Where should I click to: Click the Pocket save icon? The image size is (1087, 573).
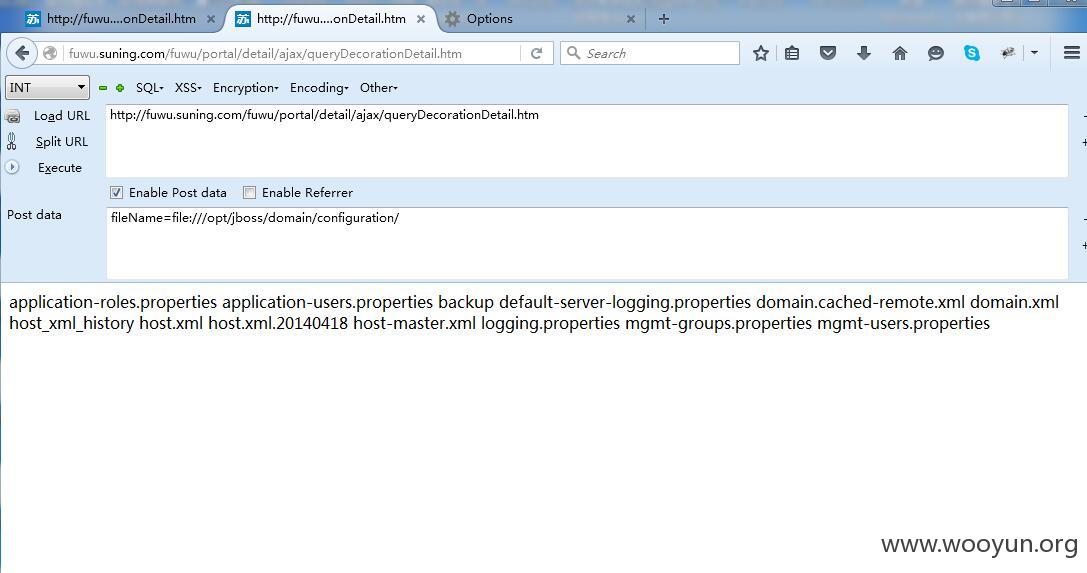pos(828,53)
